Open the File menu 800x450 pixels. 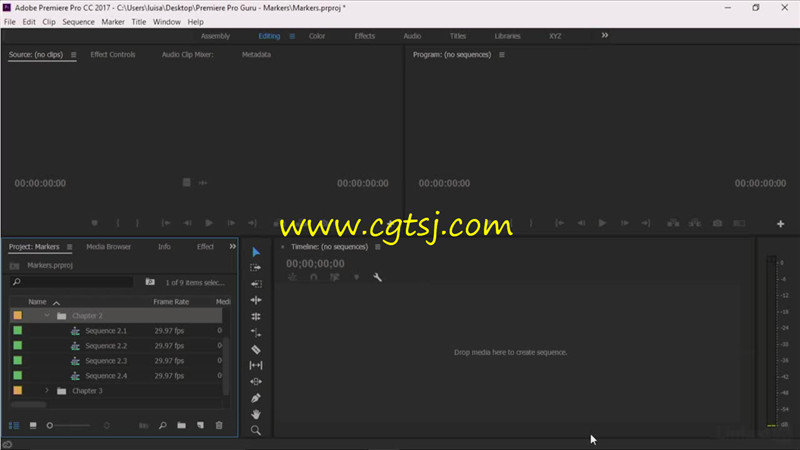[x=10, y=22]
